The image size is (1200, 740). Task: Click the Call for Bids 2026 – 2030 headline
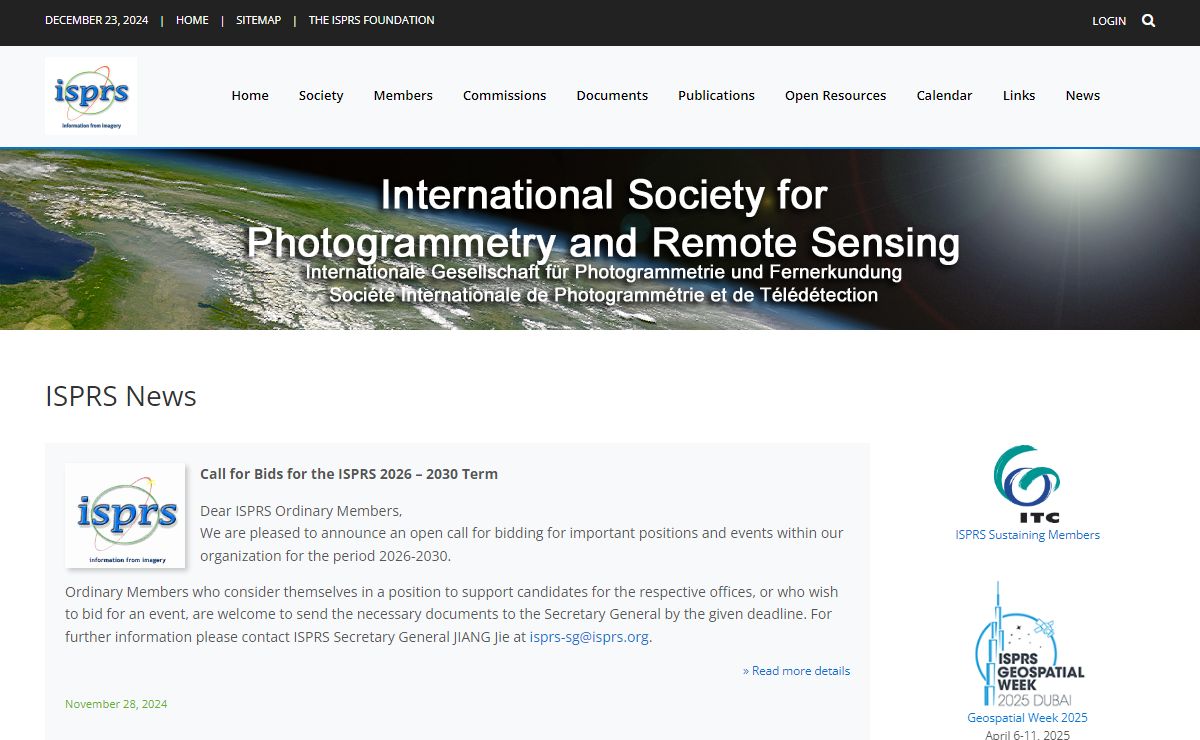[349, 474]
